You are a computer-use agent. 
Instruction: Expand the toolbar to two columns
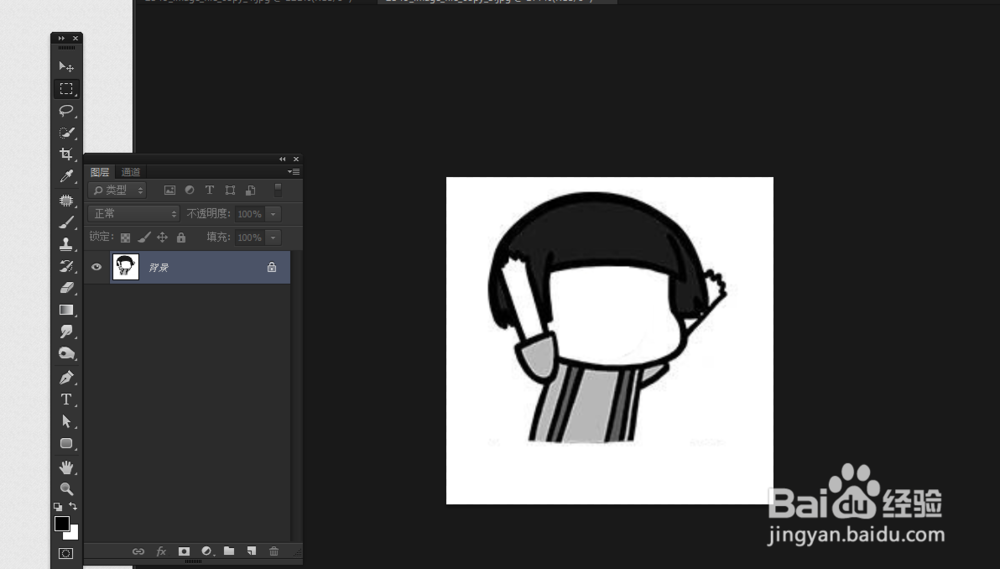pos(61,38)
